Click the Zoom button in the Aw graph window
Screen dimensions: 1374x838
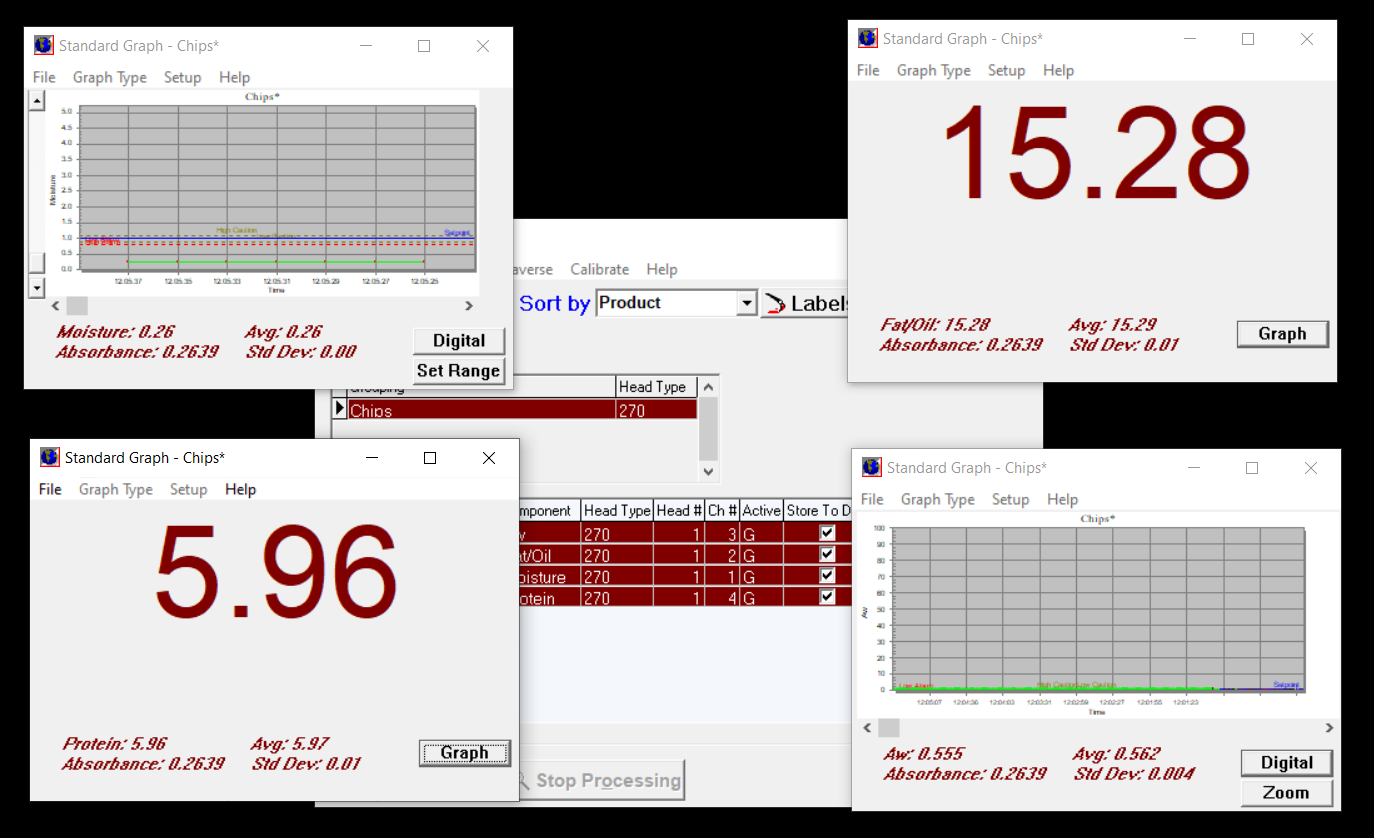click(1286, 792)
